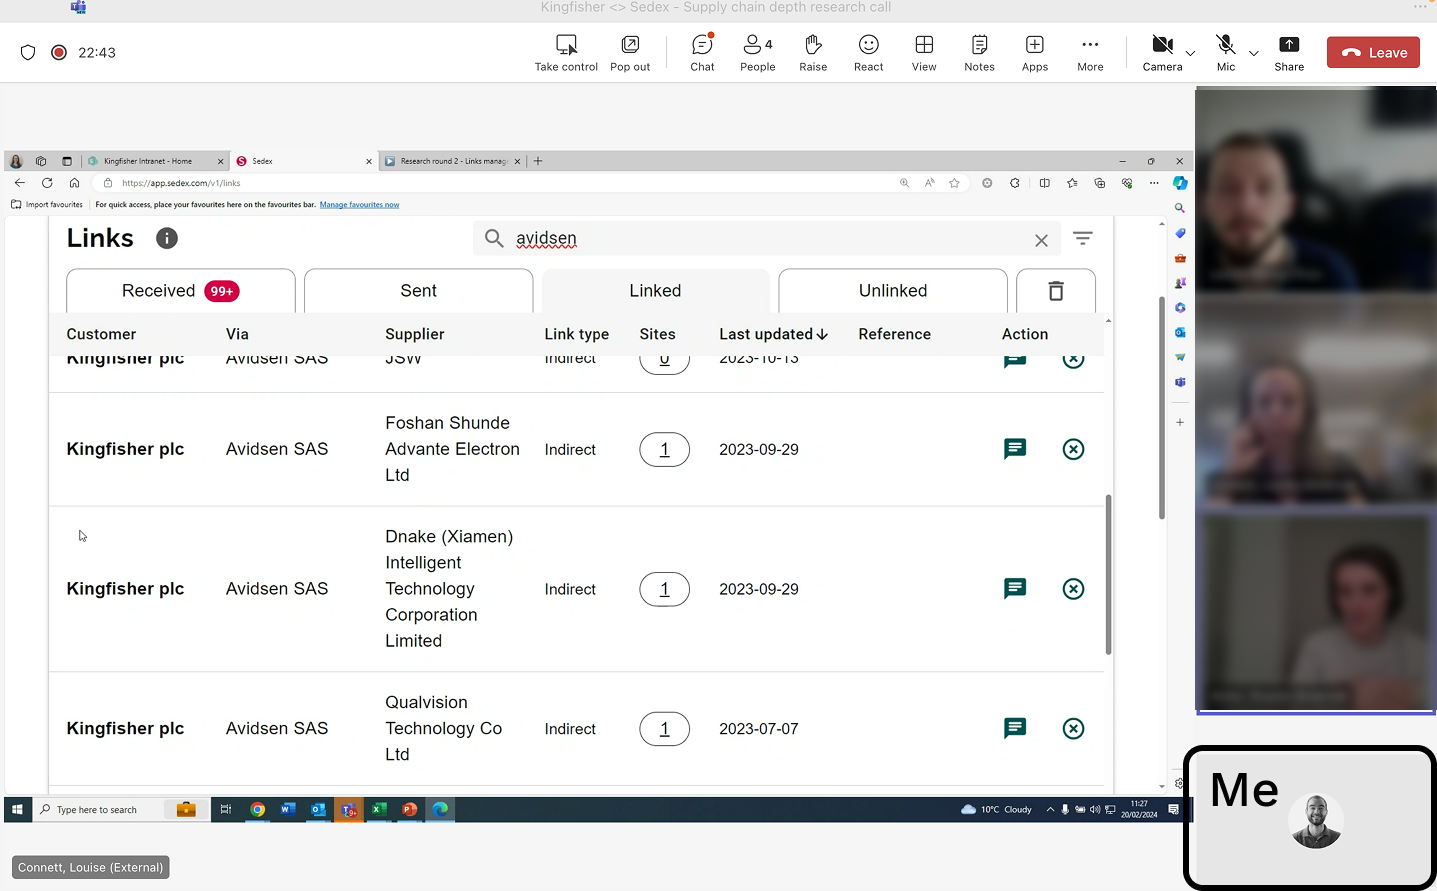Switch to Kingfisher Intranet - Home tab
Image resolution: width=1437 pixels, height=891 pixels.
coord(155,161)
